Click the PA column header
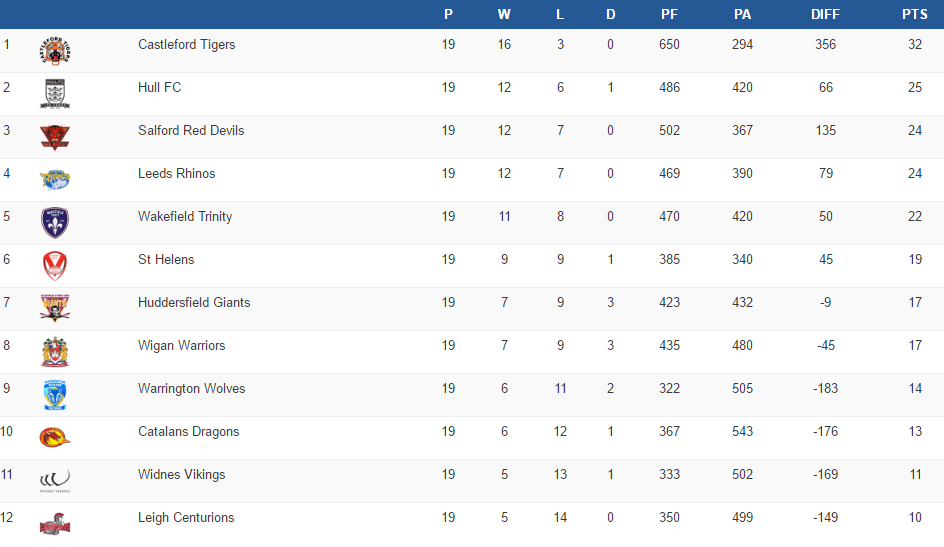 coord(742,14)
